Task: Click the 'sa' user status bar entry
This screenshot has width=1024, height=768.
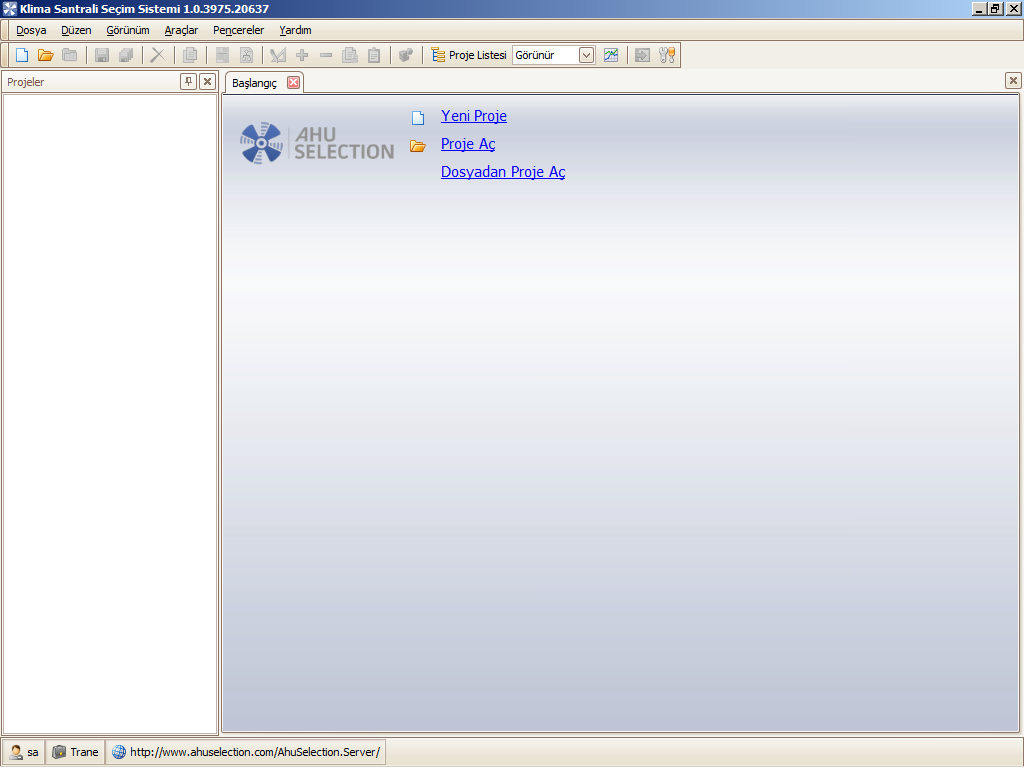Action: 25,752
